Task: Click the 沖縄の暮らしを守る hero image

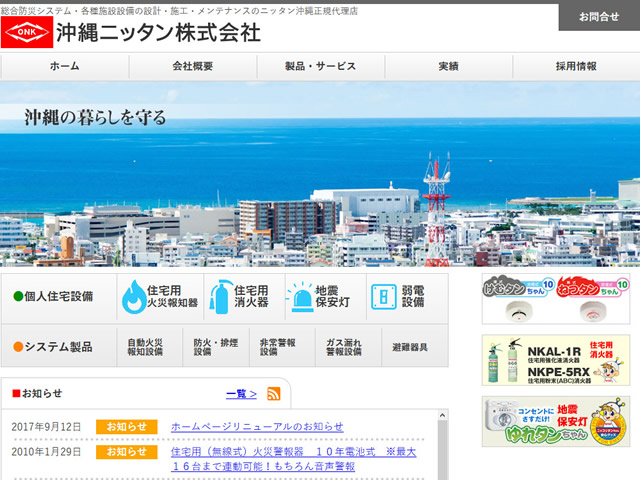Action: pyautogui.click(x=320, y=174)
